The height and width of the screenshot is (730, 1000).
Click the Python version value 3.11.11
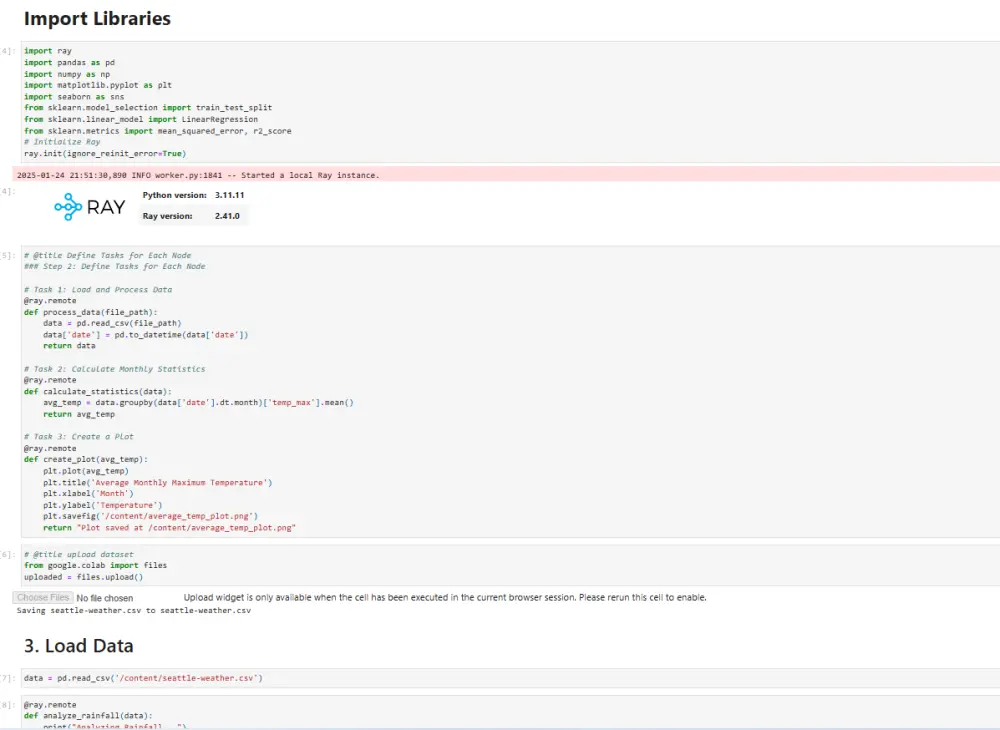230,195
